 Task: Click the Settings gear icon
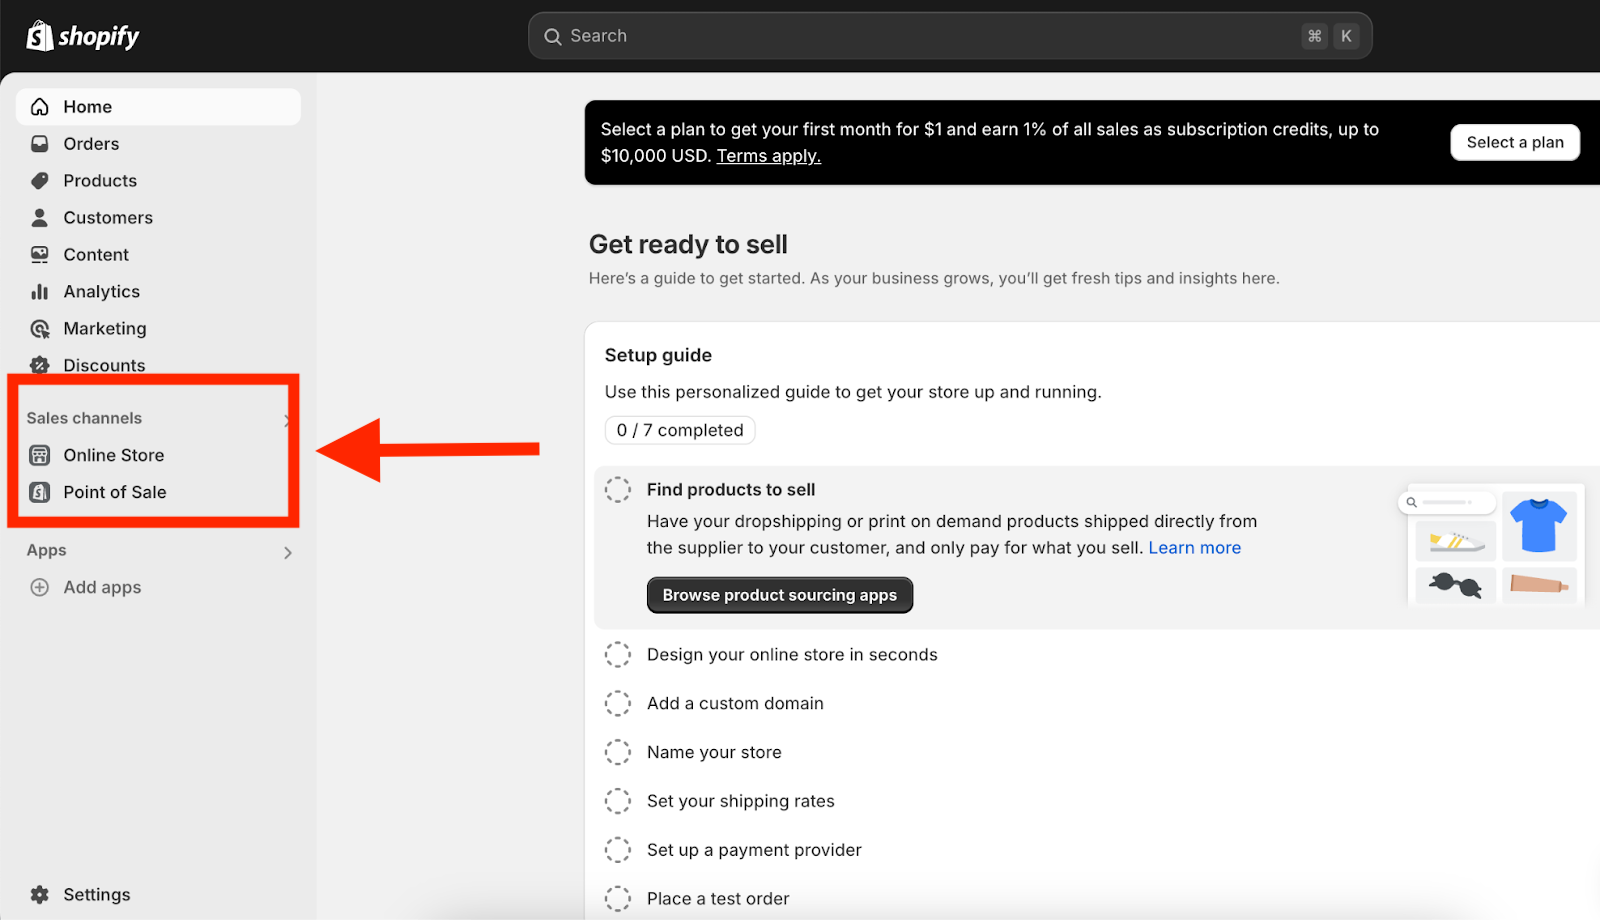[x=40, y=895]
